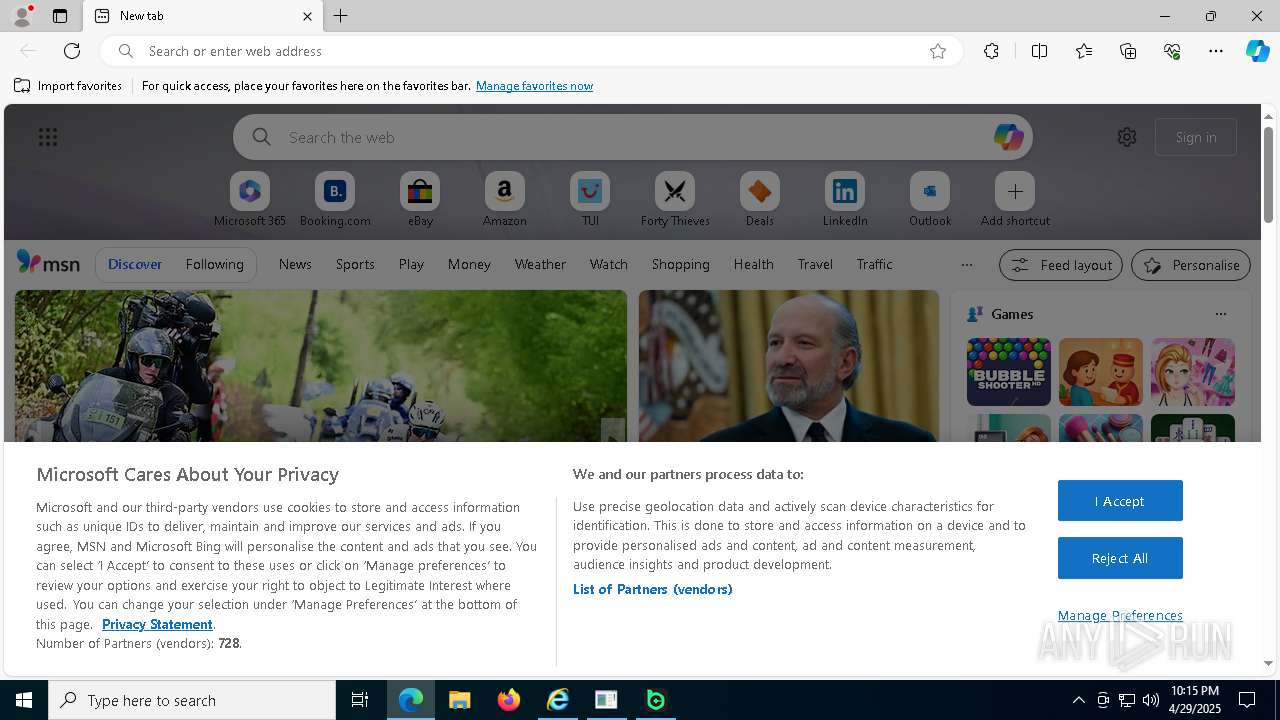Open Settings and more menu
The width and height of the screenshot is (1280, 720).
[1216, 51]
